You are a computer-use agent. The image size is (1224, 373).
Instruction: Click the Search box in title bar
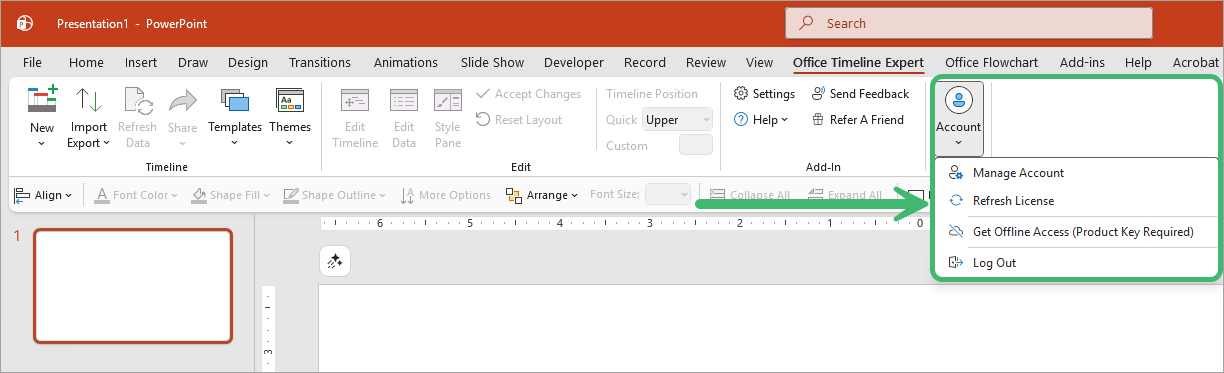(969, 23)
